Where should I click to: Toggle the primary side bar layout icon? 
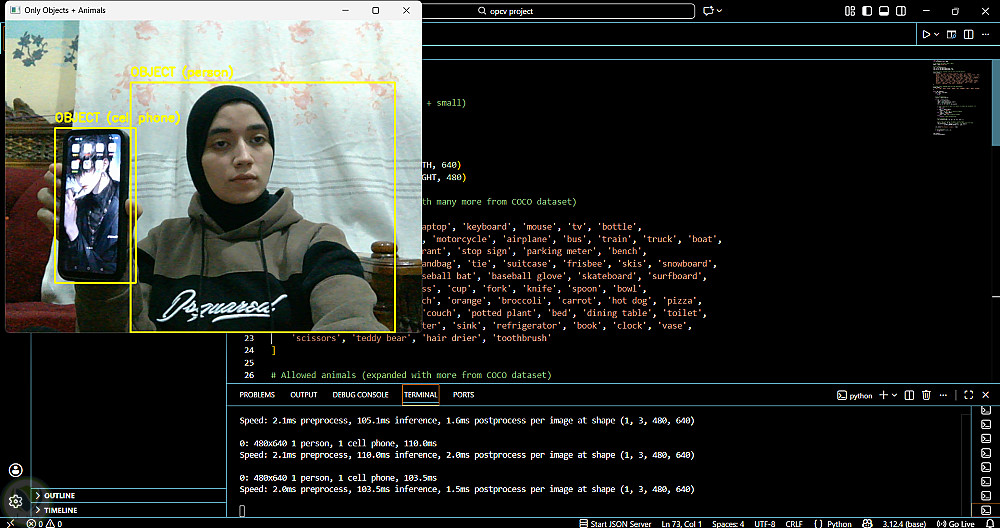pos(867,11)
